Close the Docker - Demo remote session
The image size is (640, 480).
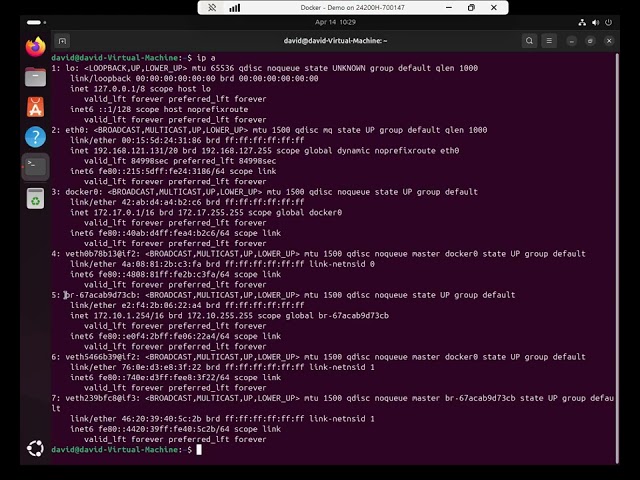tap(494, 8)
